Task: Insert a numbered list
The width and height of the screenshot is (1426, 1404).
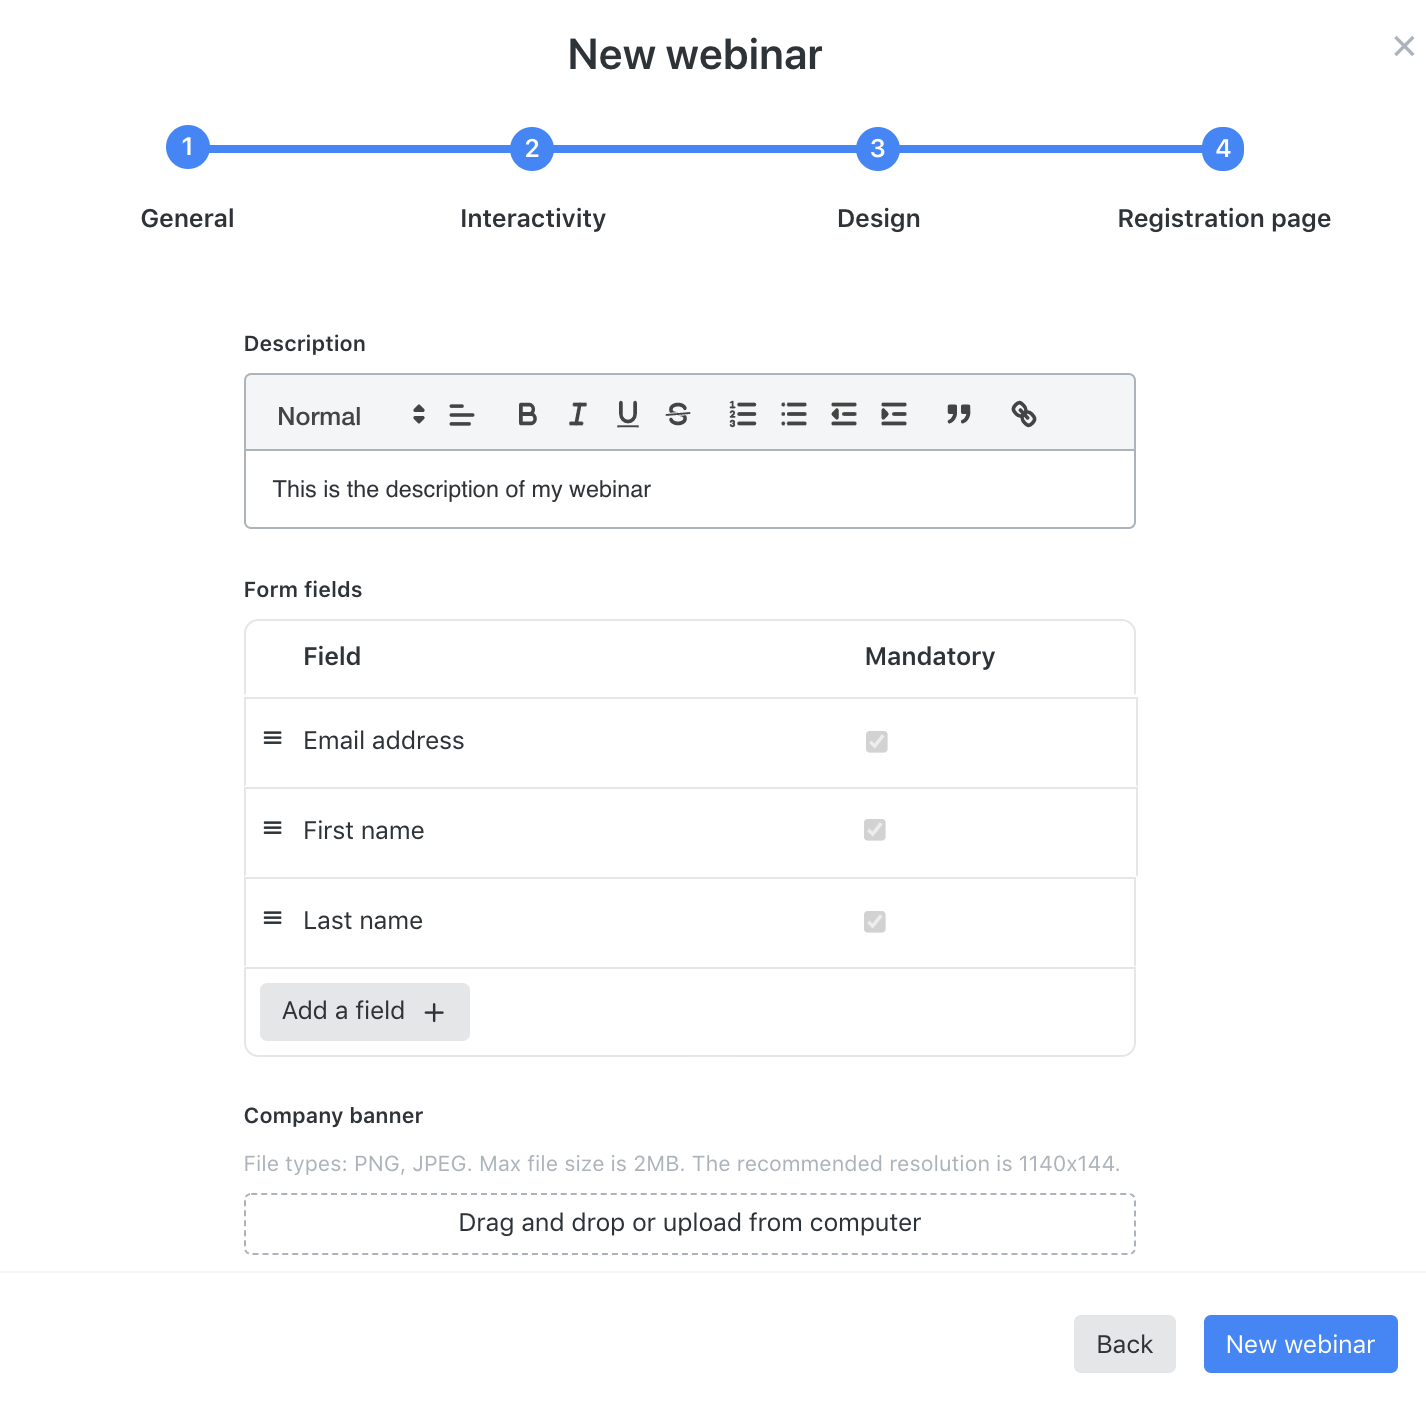Action: point(743,414)
